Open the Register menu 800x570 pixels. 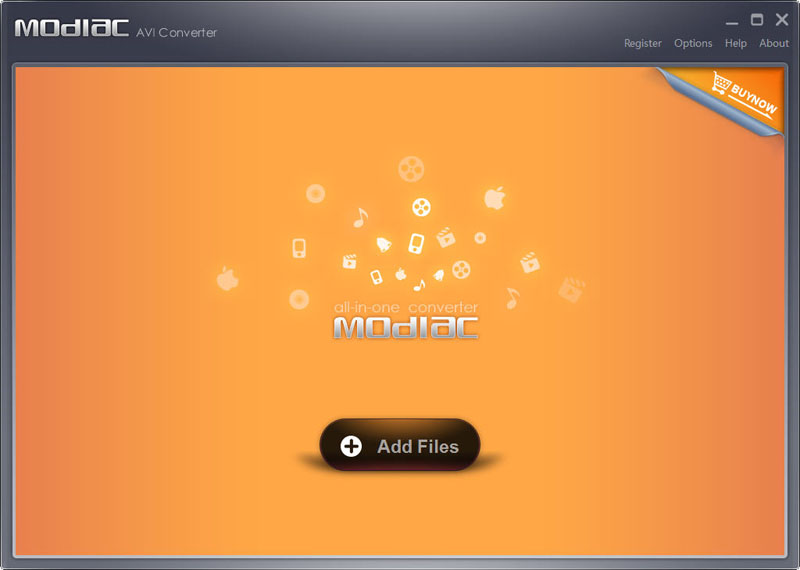click(x=642, y=43)
